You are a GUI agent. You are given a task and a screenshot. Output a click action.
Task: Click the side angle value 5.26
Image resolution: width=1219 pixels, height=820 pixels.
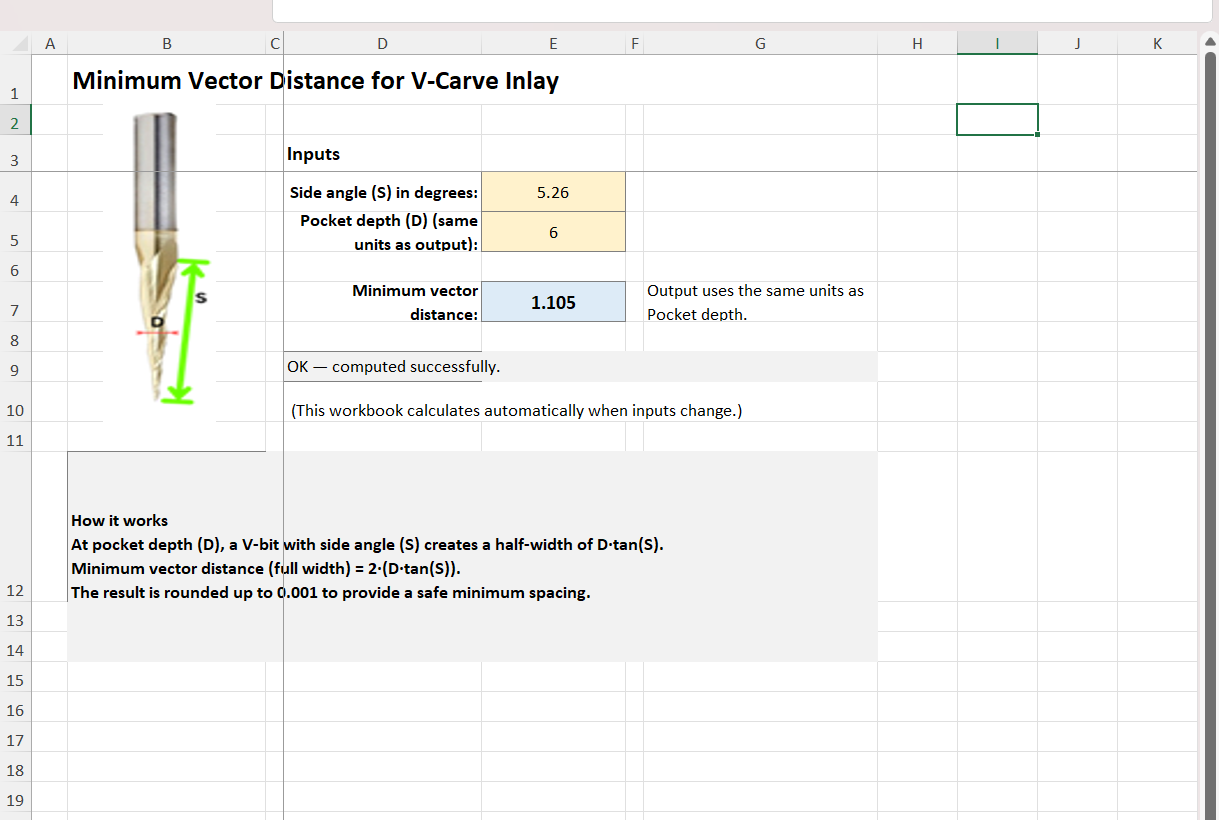coord(553,192)
